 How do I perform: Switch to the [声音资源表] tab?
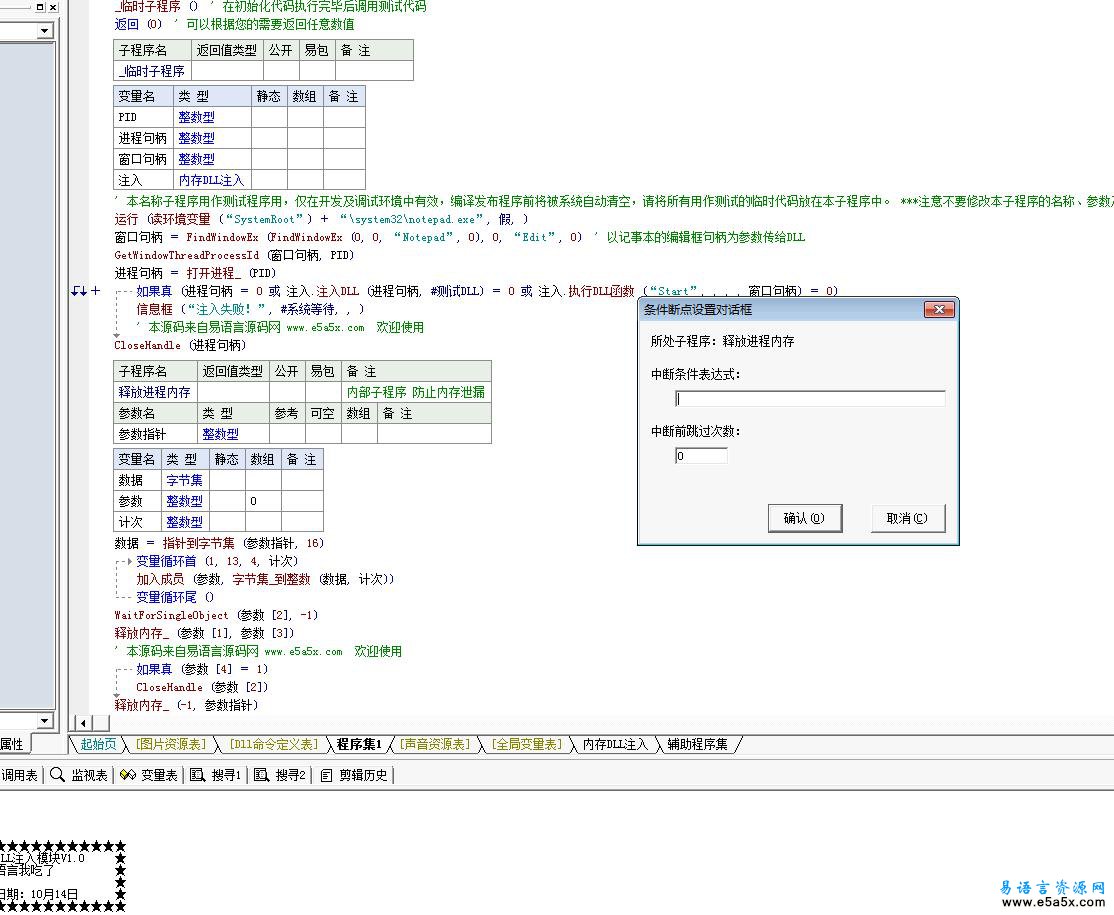point(435,745)
